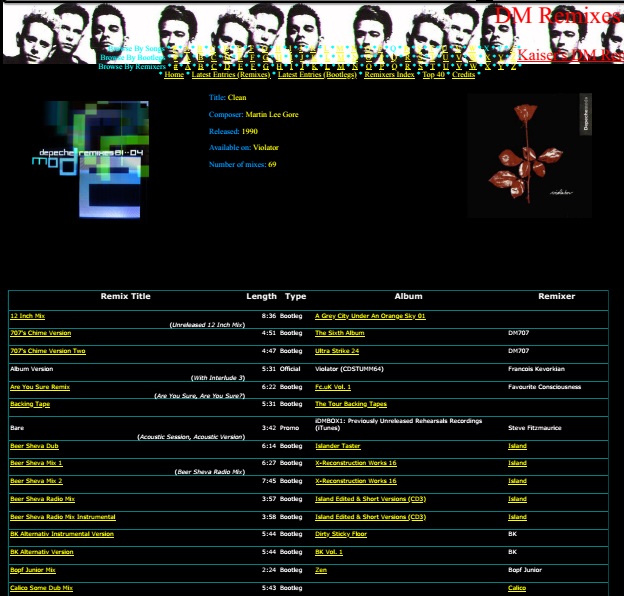This screenshot has width=624, height=596.
Task: Open the Dirty Sticky Floor album
Action: pyautogui.click(x=341, y=534)
